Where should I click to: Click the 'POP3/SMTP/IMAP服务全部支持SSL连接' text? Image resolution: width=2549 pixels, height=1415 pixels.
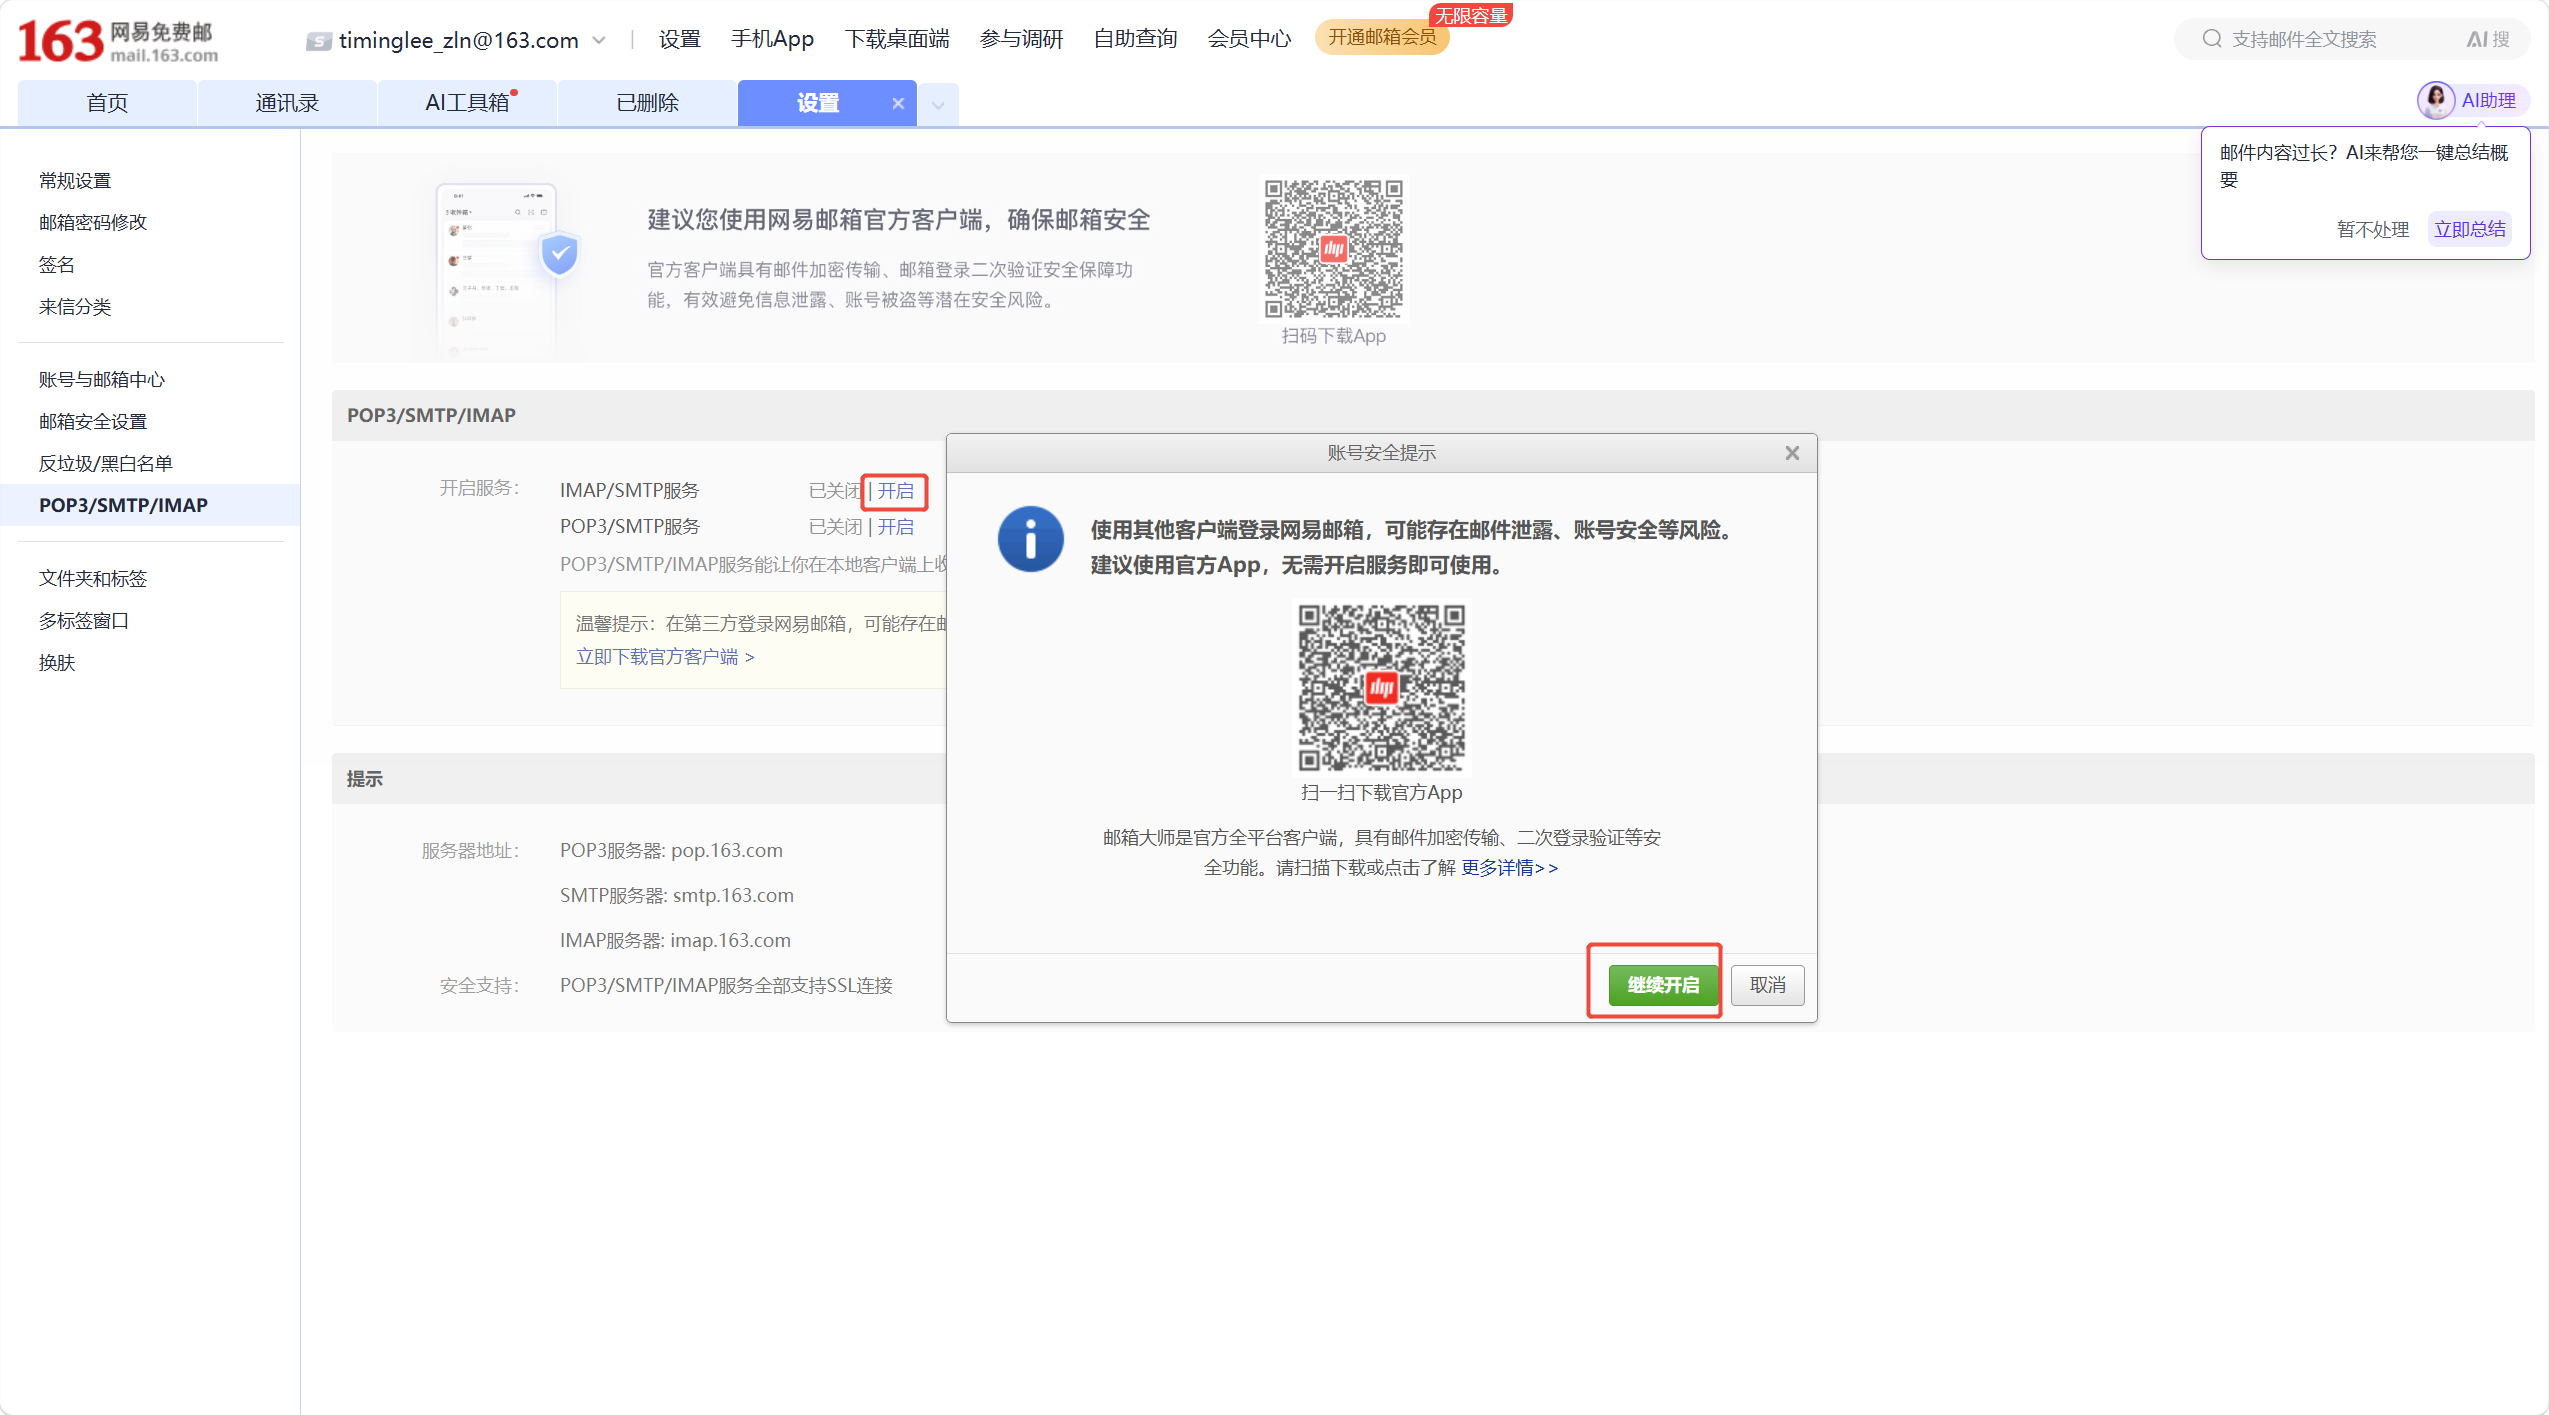726,985
